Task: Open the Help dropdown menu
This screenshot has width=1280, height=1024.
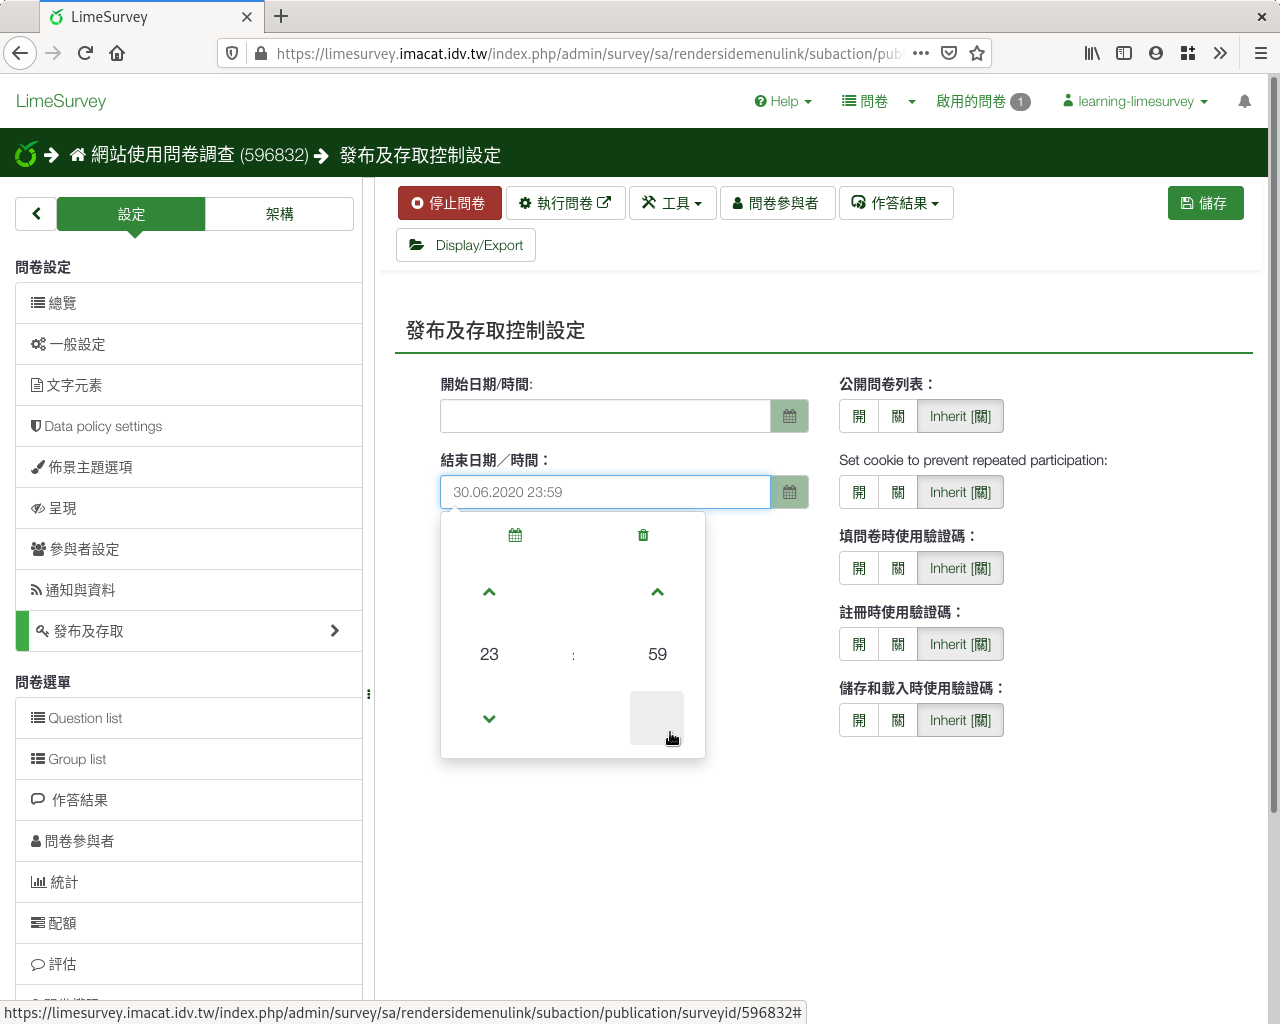Action: click(783, 101)
